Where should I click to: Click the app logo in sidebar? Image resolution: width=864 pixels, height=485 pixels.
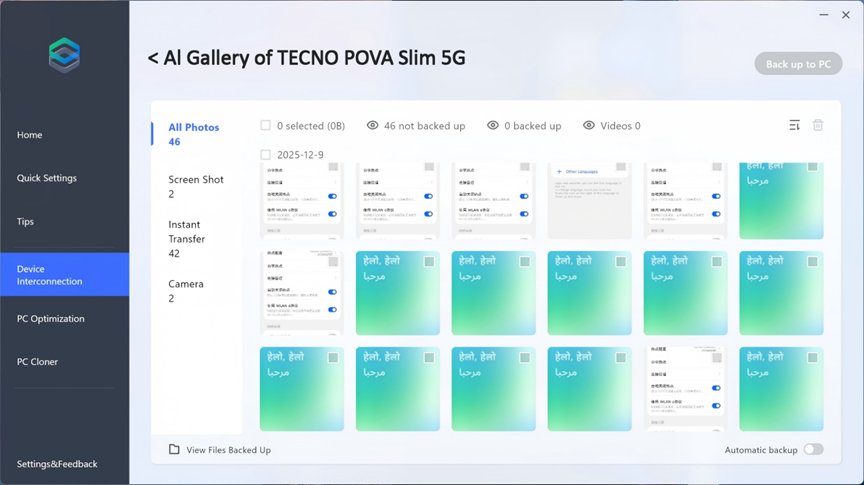pyautogui.click(x=64, y=55)
